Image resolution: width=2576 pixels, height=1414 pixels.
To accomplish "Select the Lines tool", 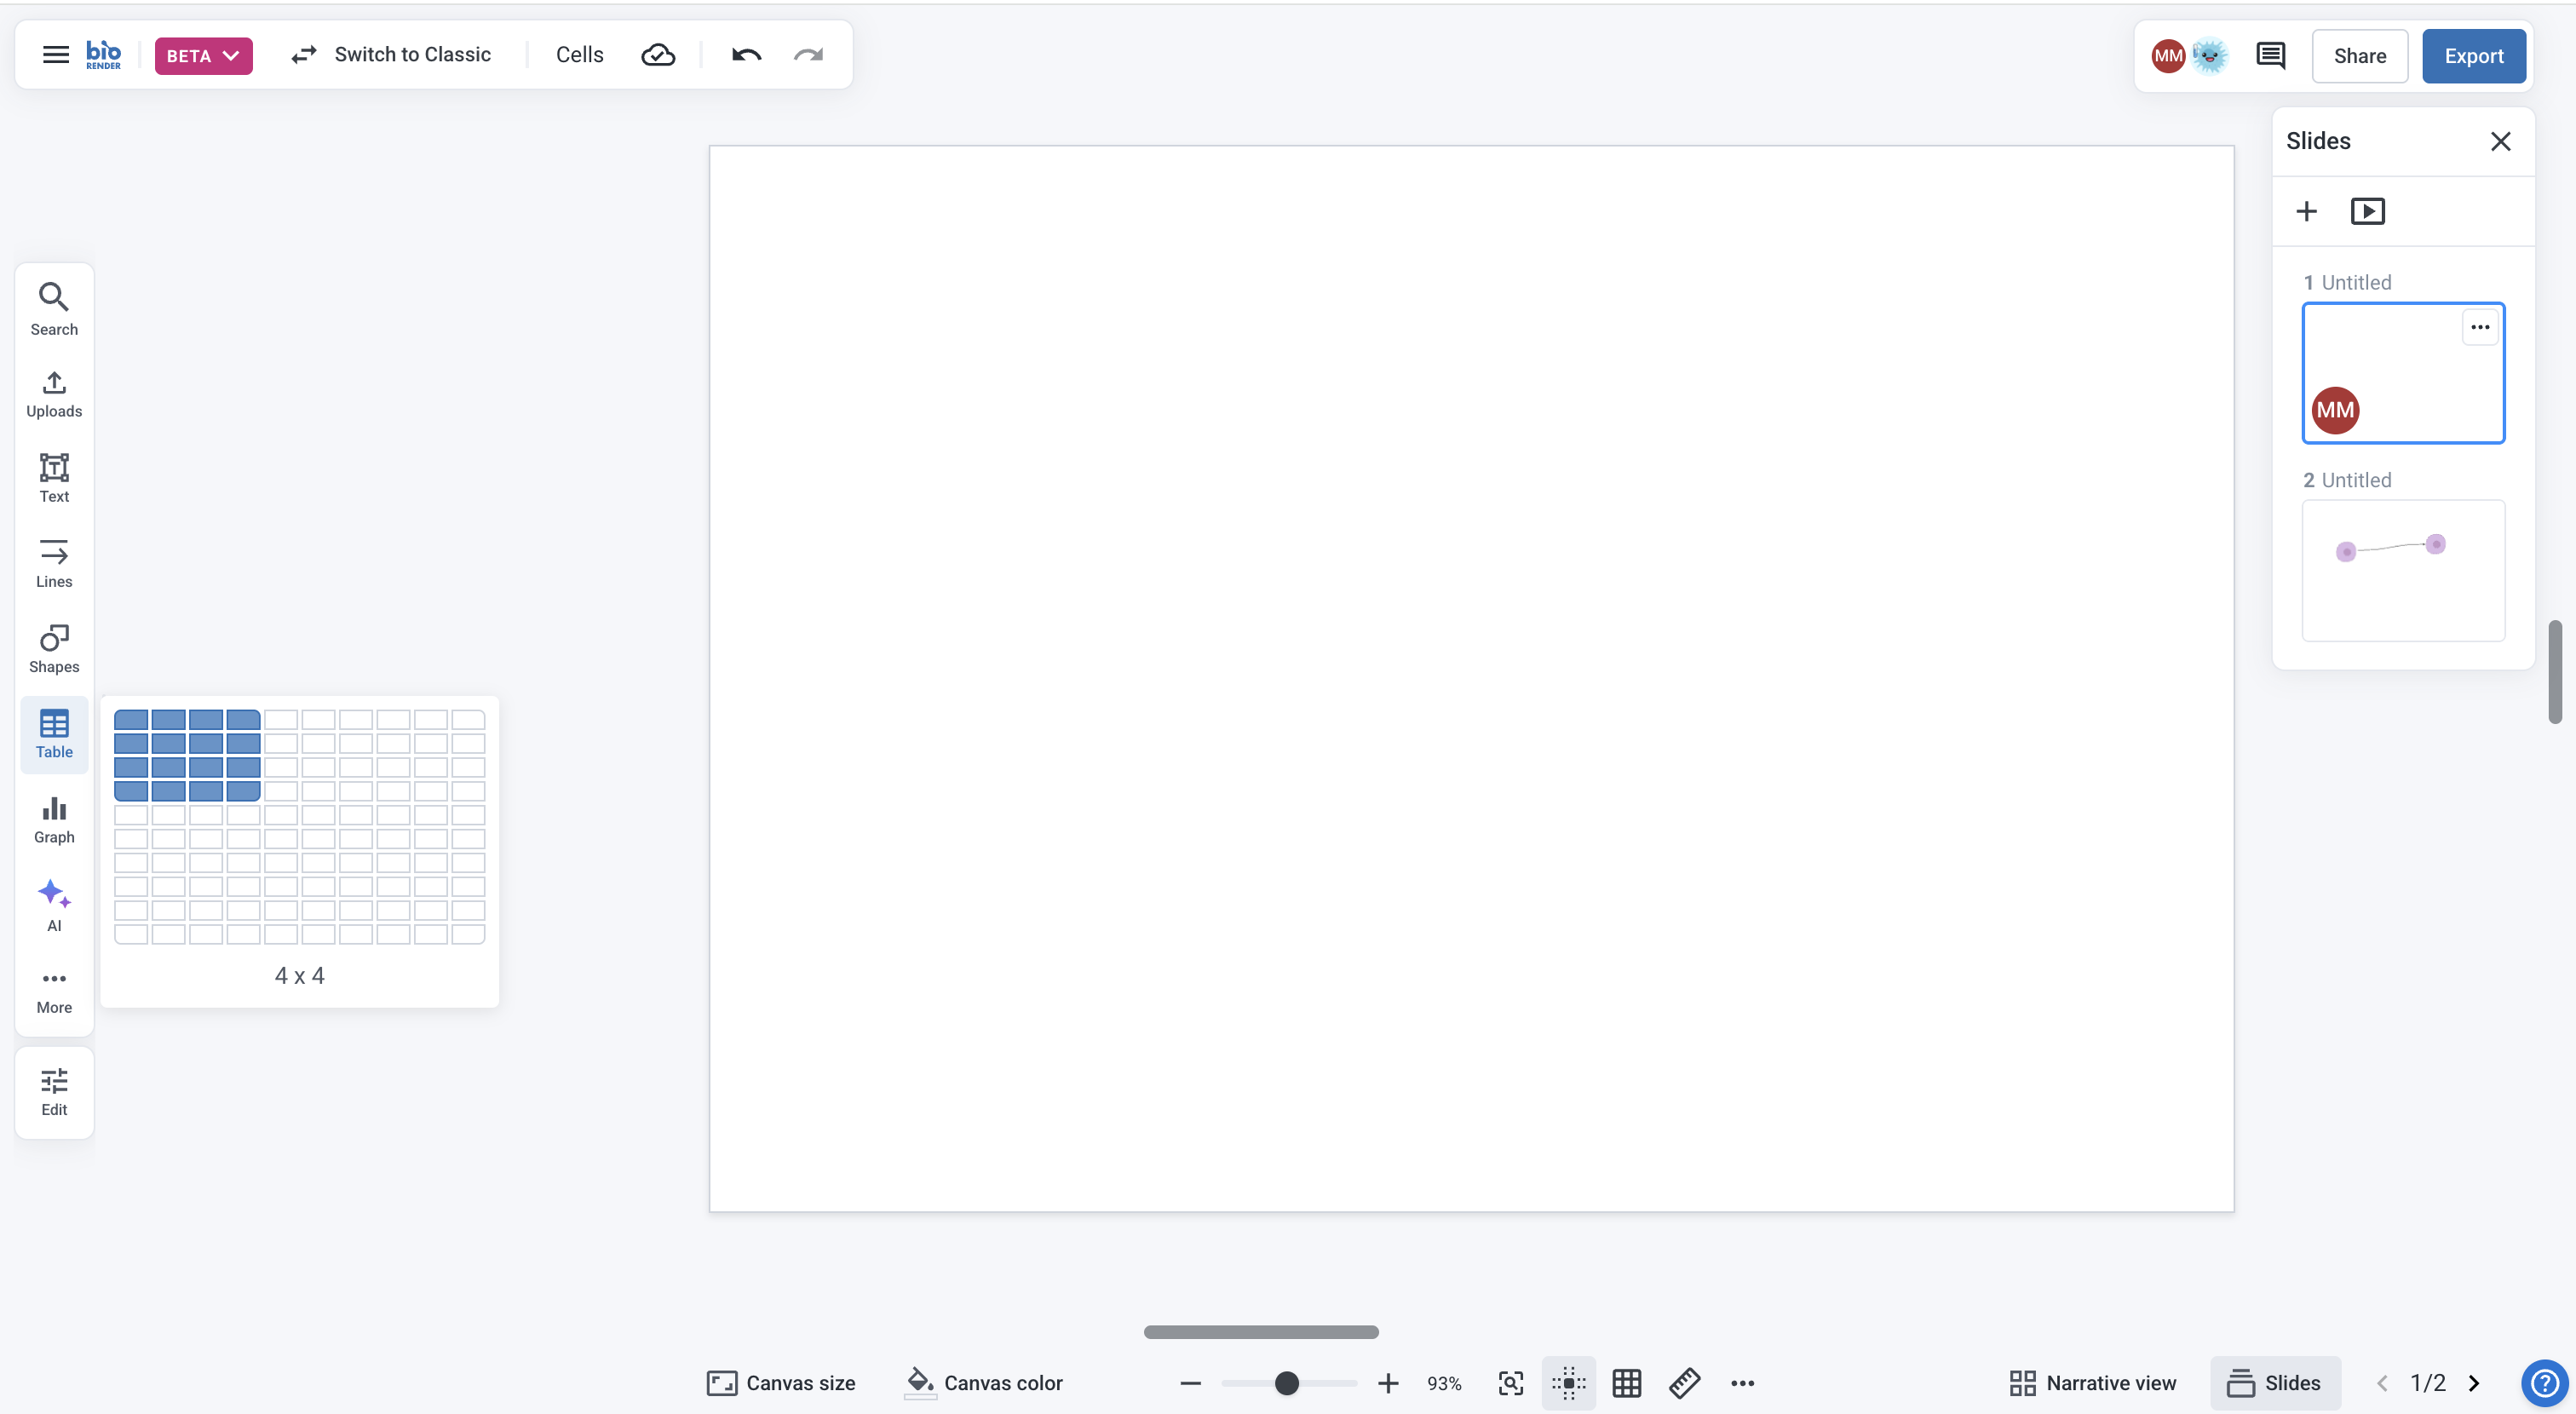I will pos(54,563).
